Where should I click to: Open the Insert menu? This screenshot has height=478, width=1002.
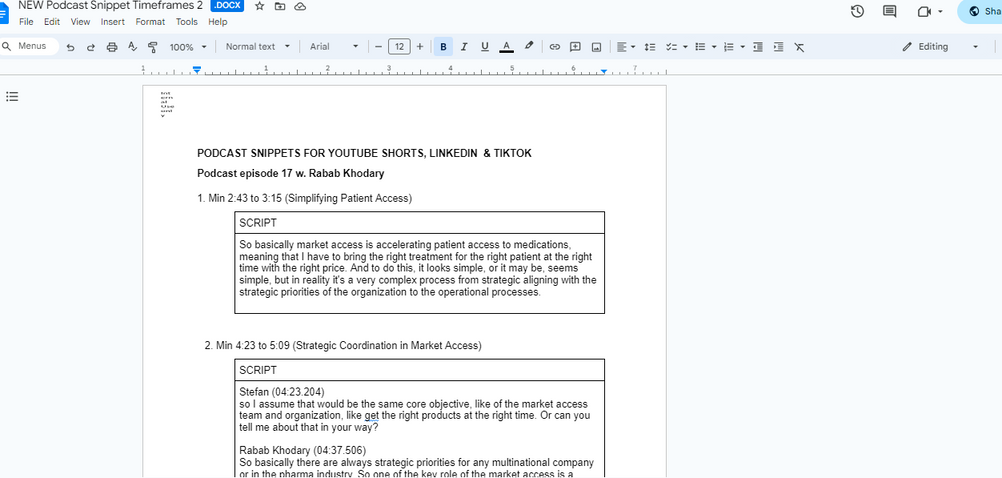pos(113,22)
